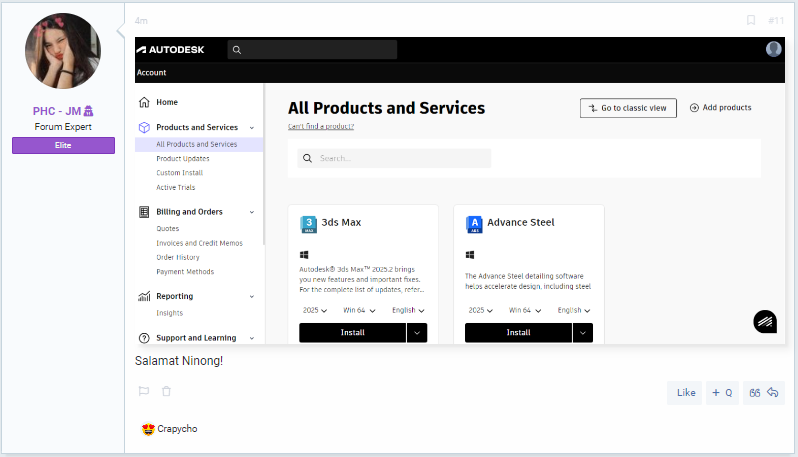Click the 3ds Max product icon
Image resolution: width=798 pixels, height=457 pixels.
(x=308, y=224)
